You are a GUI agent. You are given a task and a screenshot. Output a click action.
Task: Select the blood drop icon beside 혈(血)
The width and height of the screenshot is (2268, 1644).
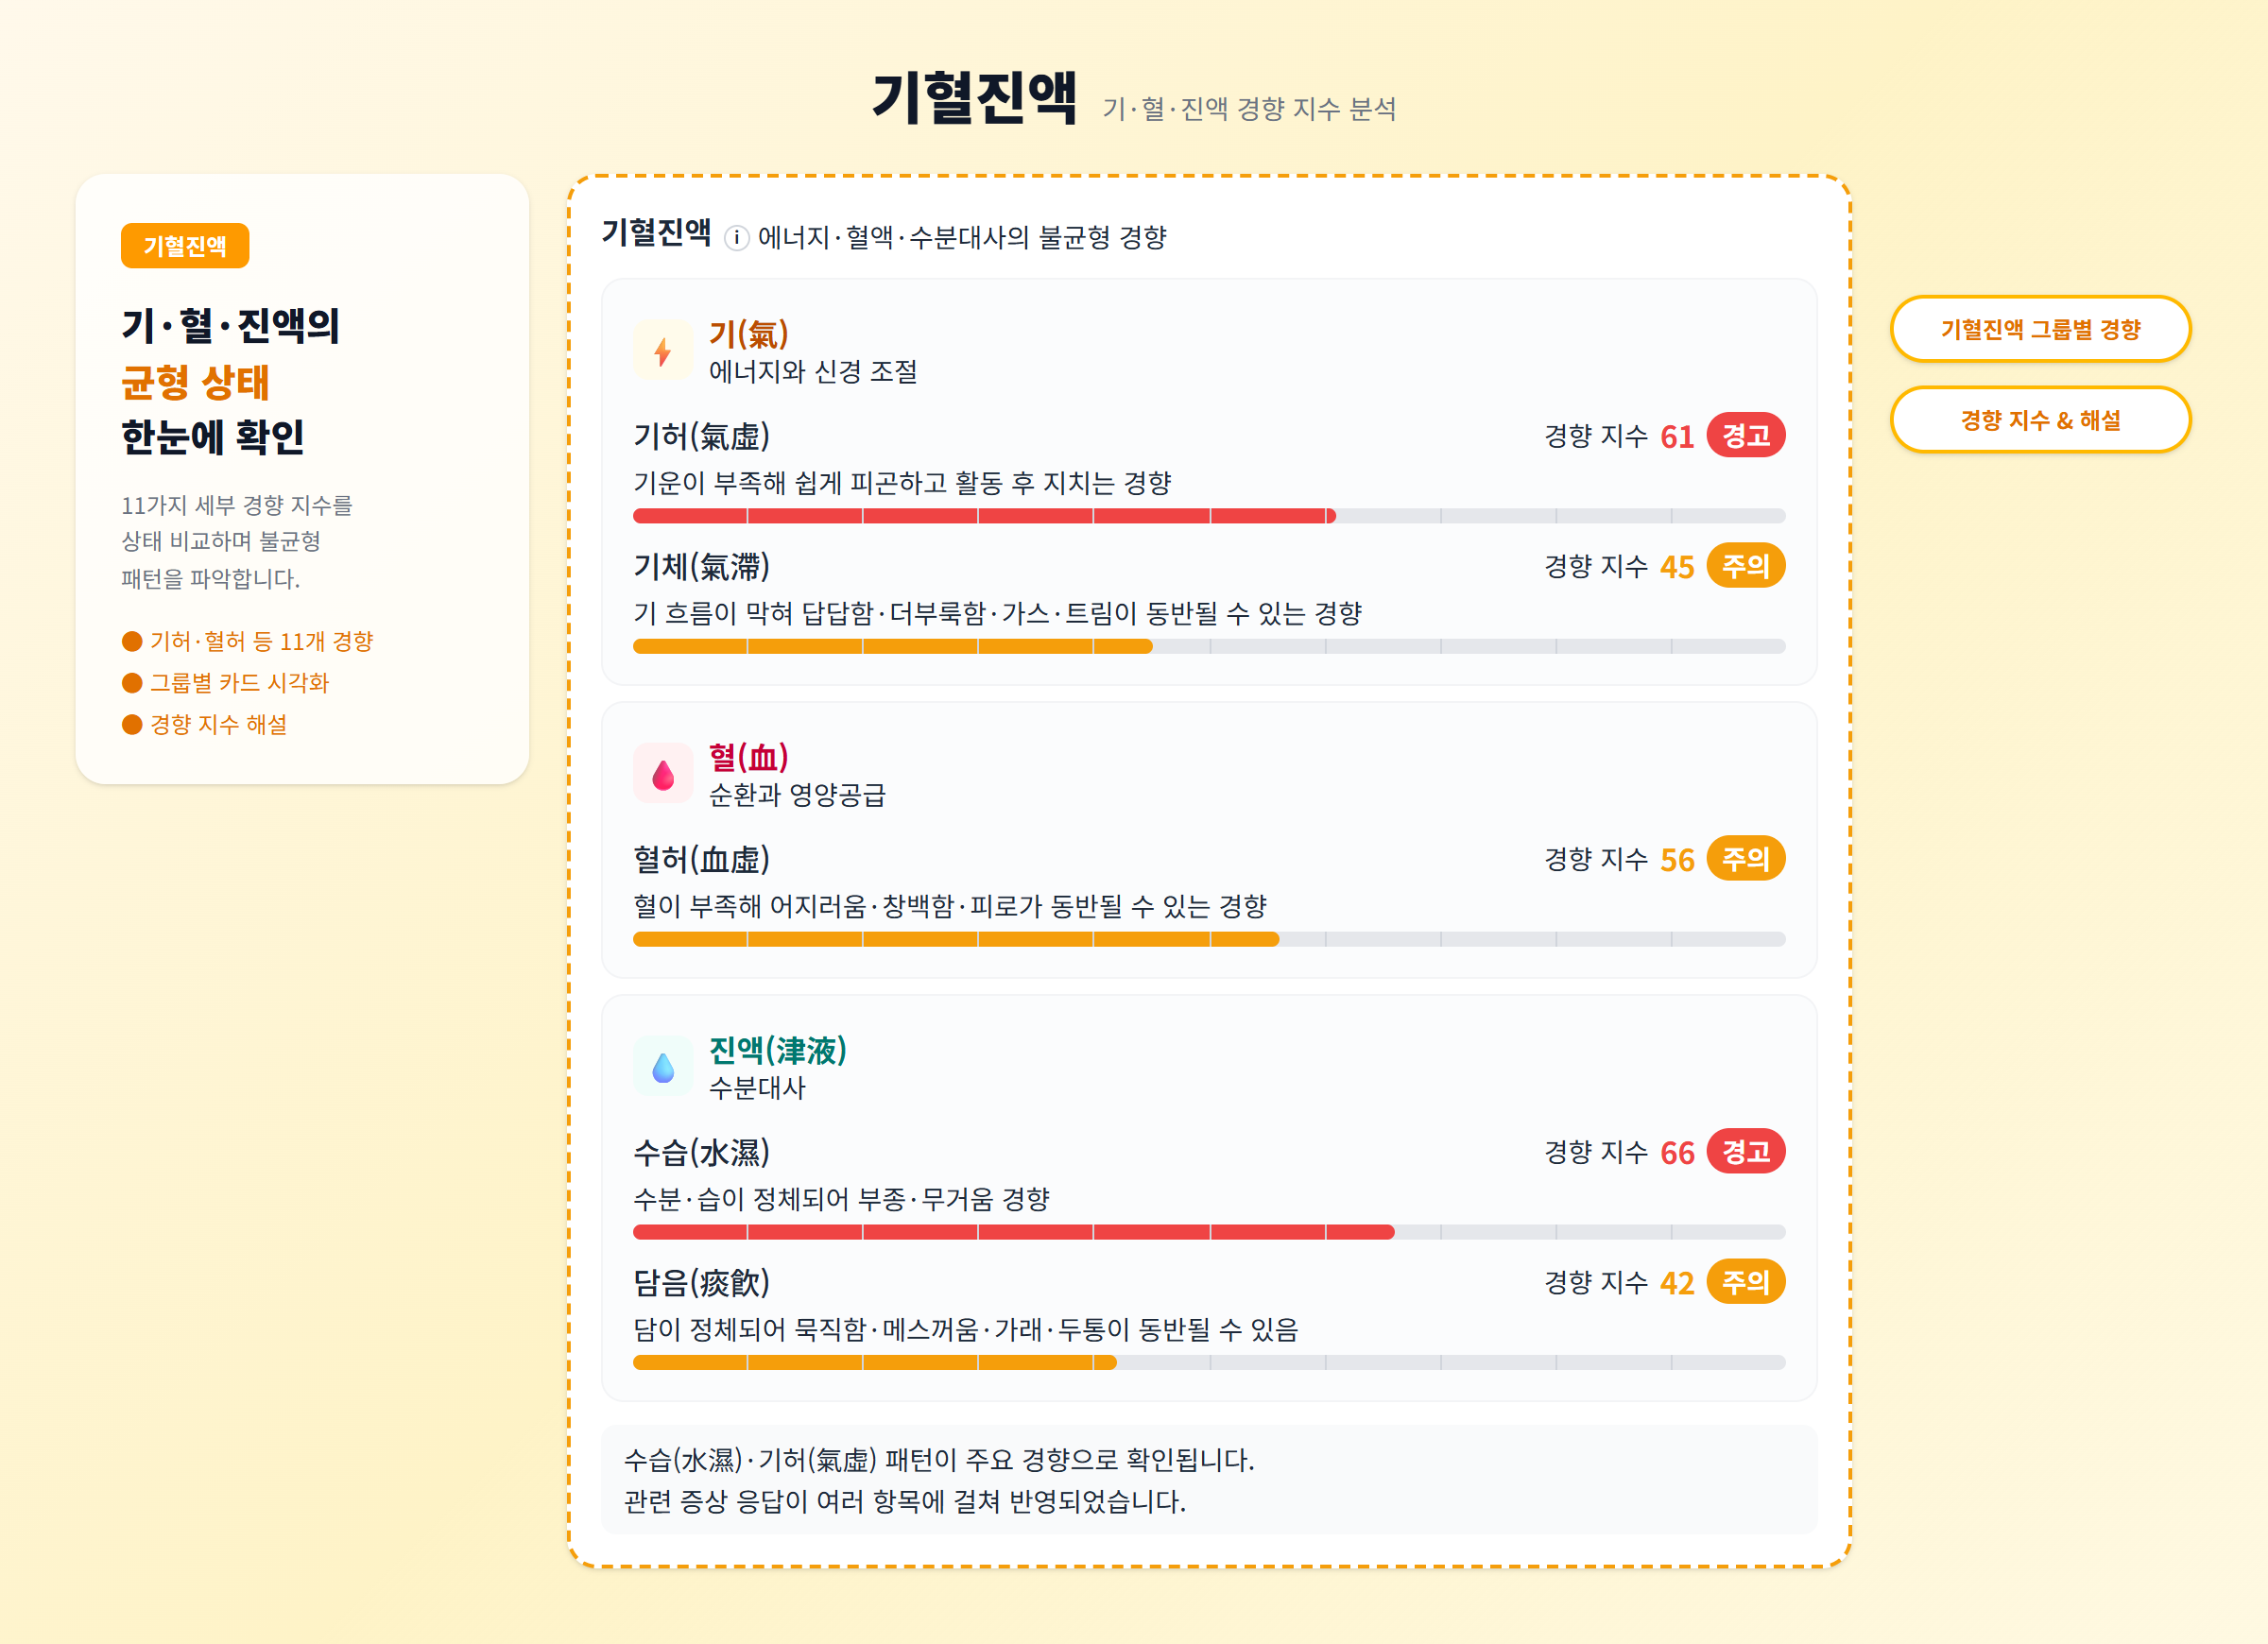pos(663,772)
